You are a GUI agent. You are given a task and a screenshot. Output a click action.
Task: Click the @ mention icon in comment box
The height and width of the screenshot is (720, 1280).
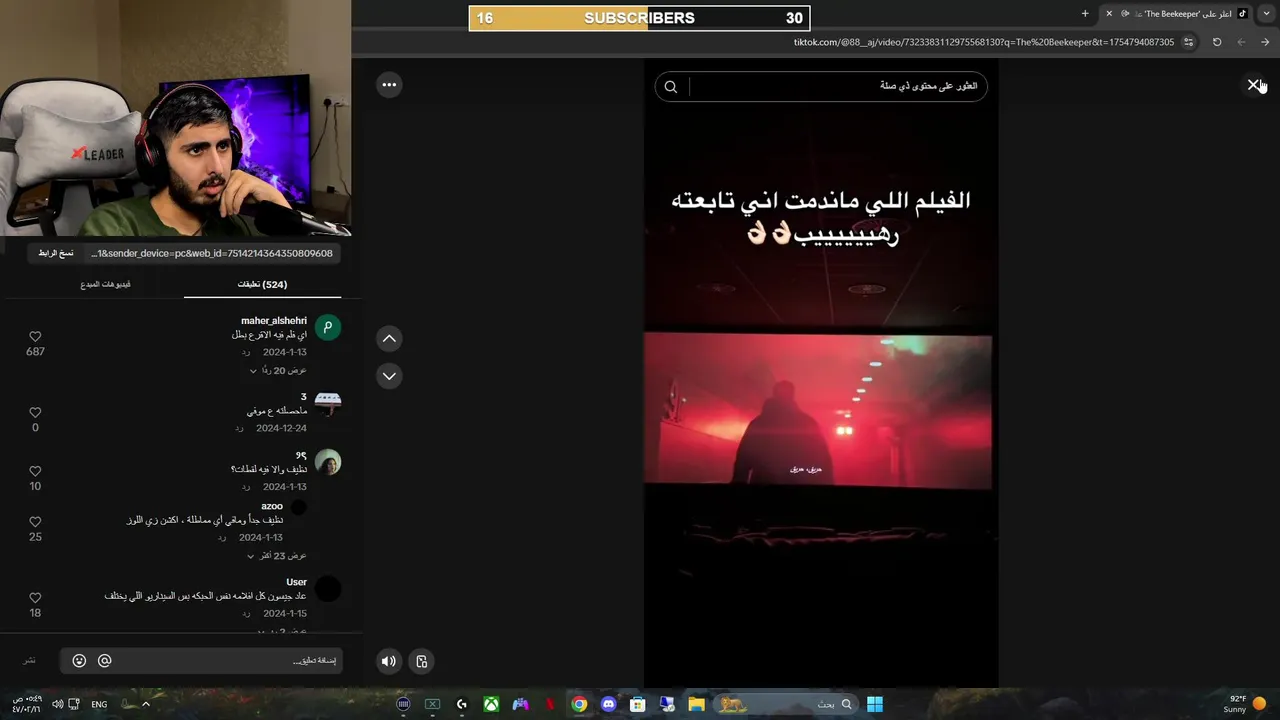tap(104, 661)
